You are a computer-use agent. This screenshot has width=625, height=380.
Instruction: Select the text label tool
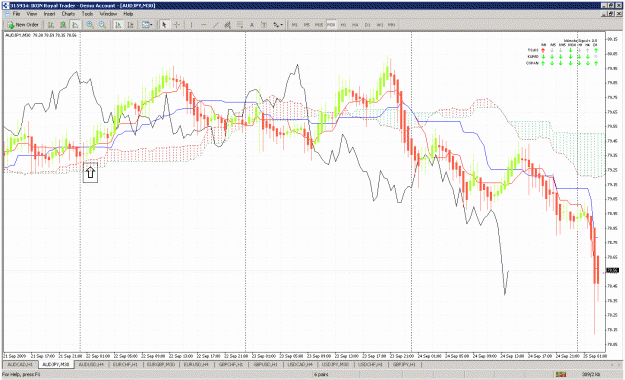tap(264, 25)
